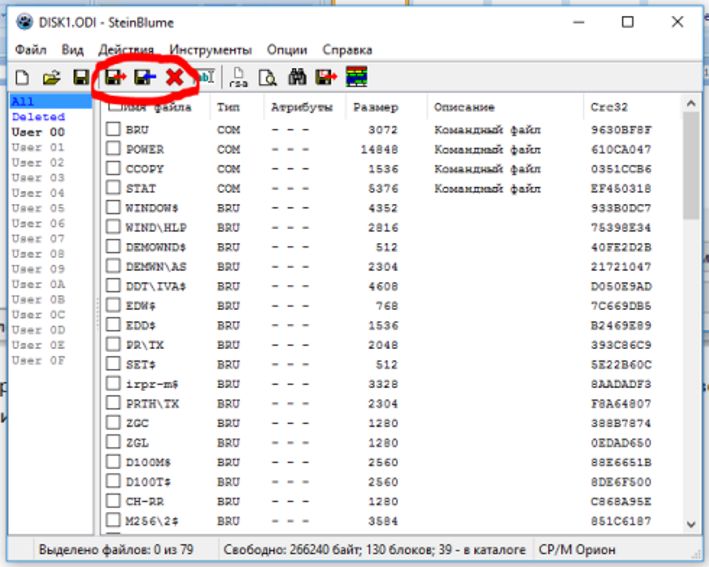Click the floppy with red arrow beside binoculars
The image size is (709, 567).
click(x=326, y=77)
